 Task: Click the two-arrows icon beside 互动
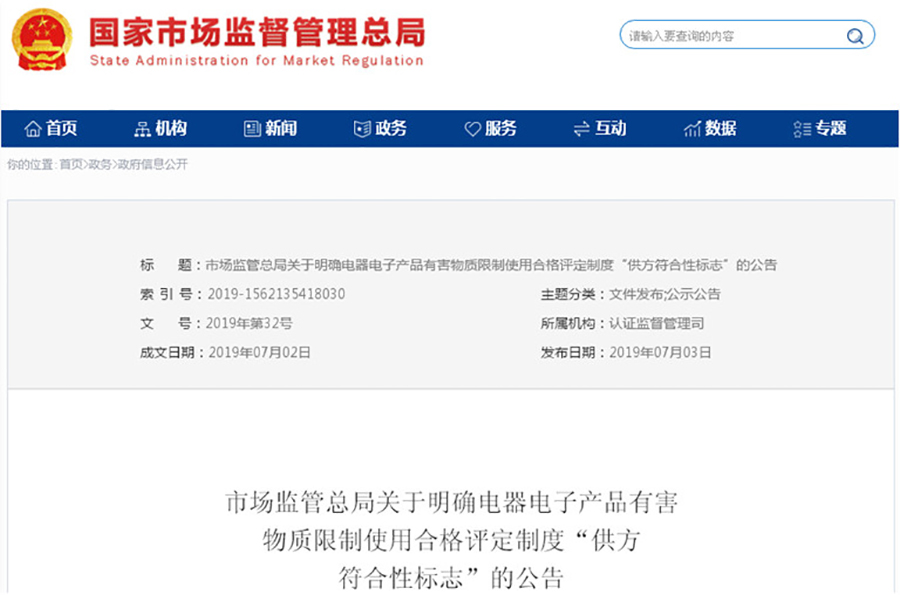coord(582,129)
